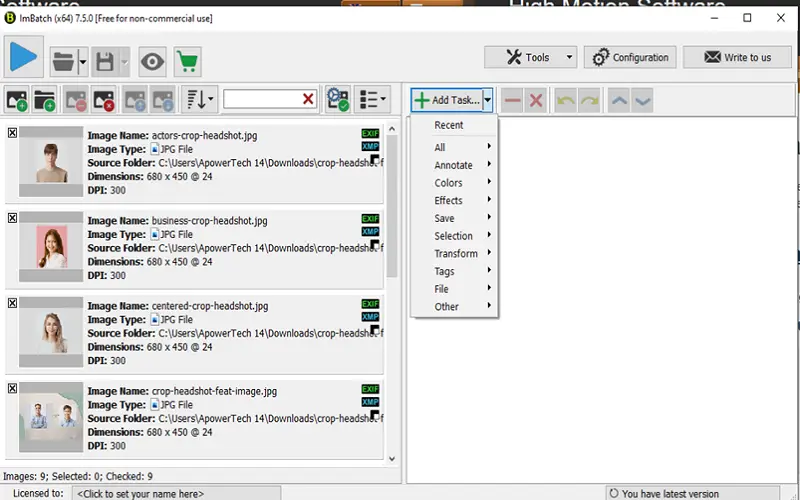Toggle the preview eye icon
This screenshot has height=500, width=800.
pyautogui.click(x=153, y=62)
